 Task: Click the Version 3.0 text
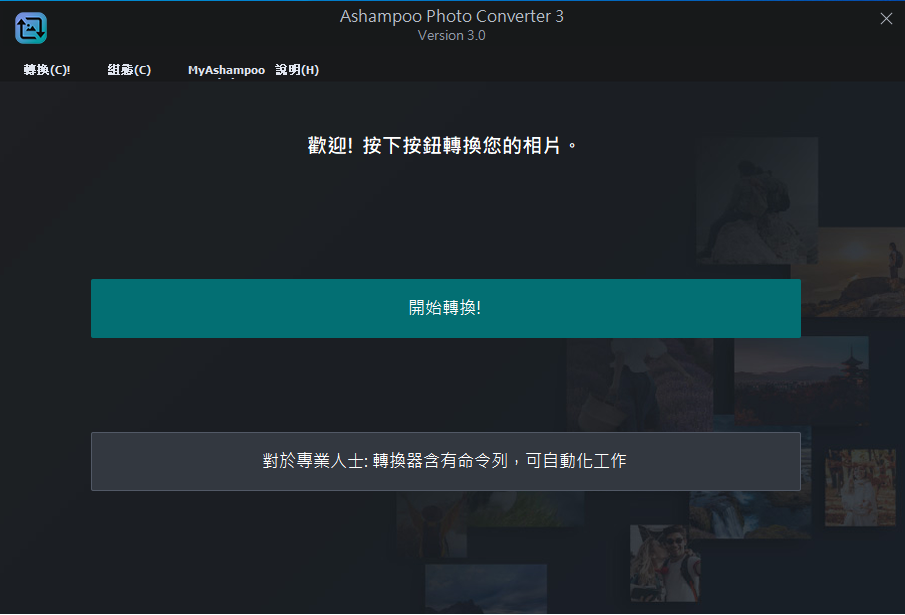click(451, 36)
